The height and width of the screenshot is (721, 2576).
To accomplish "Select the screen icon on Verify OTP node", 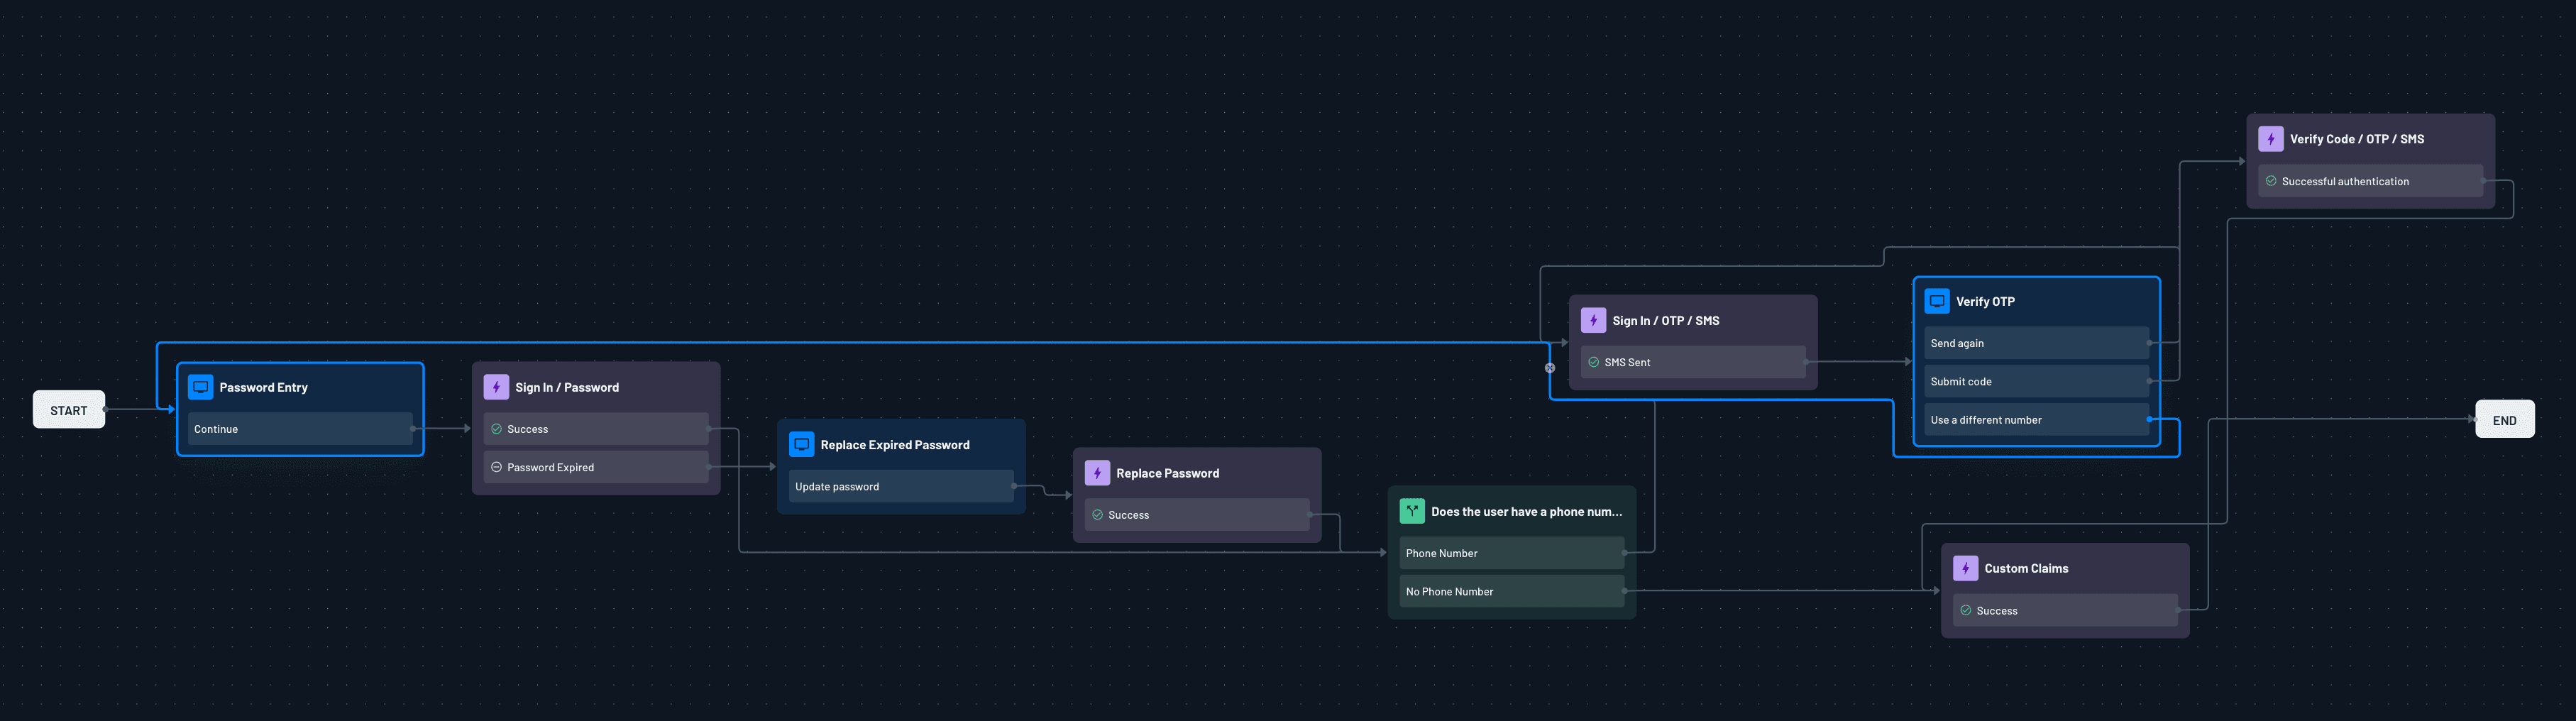I will (x=1939, y=300).
